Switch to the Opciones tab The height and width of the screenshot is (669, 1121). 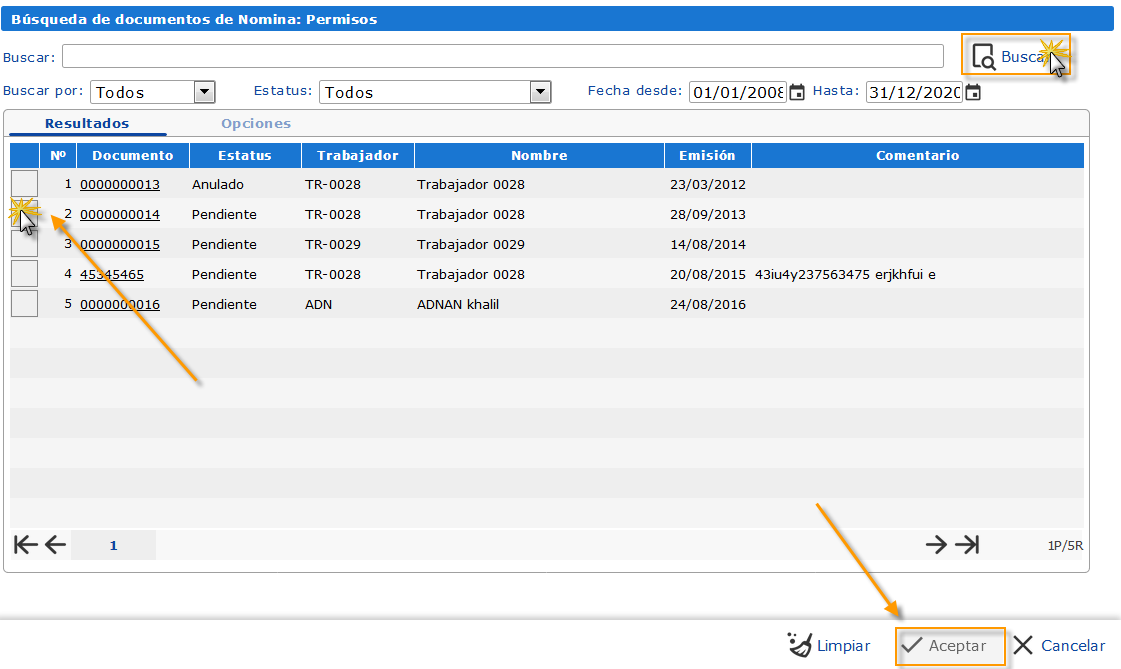click(x=256, y=124)
